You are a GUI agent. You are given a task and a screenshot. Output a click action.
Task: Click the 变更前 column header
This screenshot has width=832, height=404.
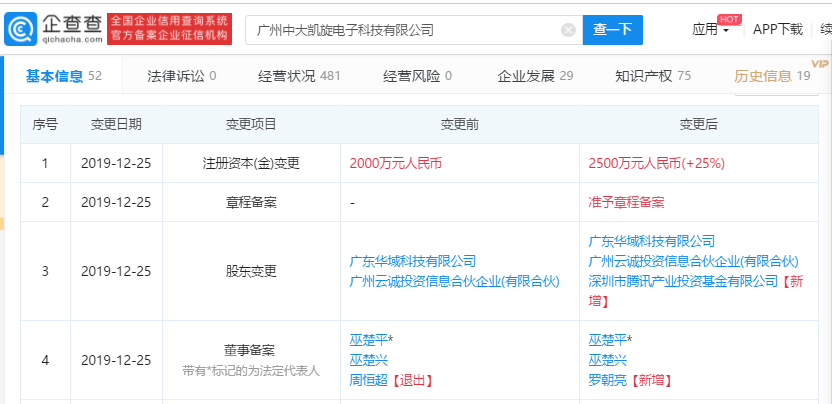tap(460, 125)
